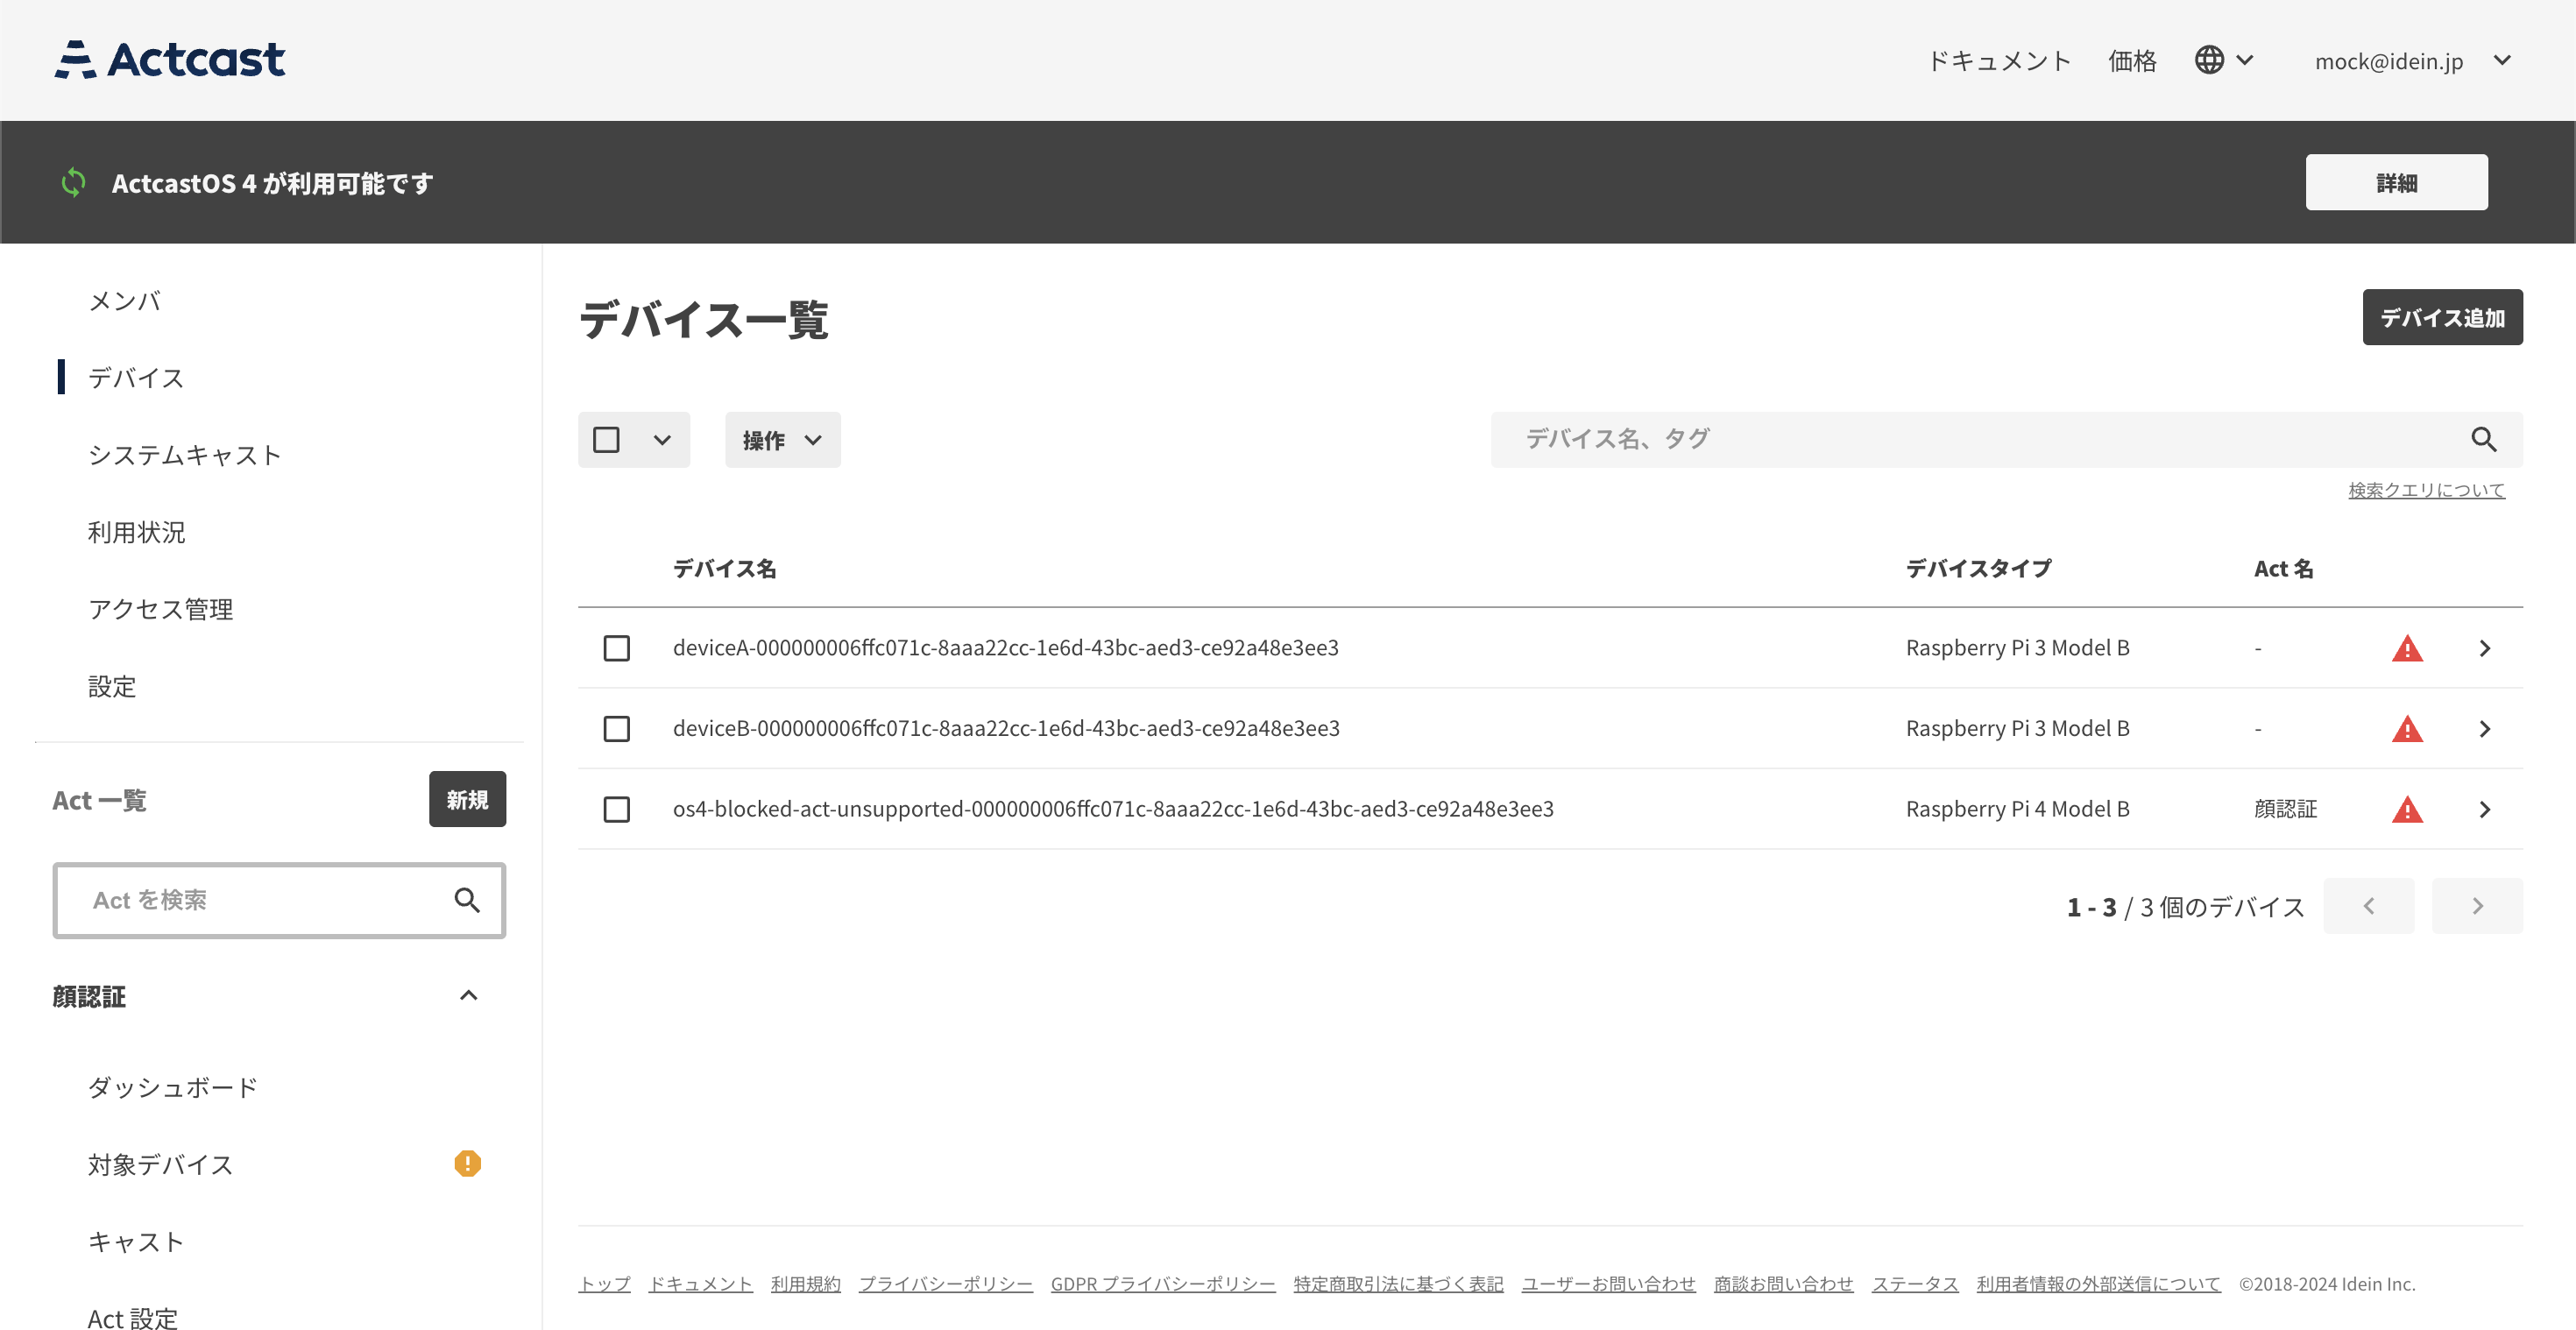Click the デバイス追加 button
The image size is (2576, 1330).
tap(2442, 317)
